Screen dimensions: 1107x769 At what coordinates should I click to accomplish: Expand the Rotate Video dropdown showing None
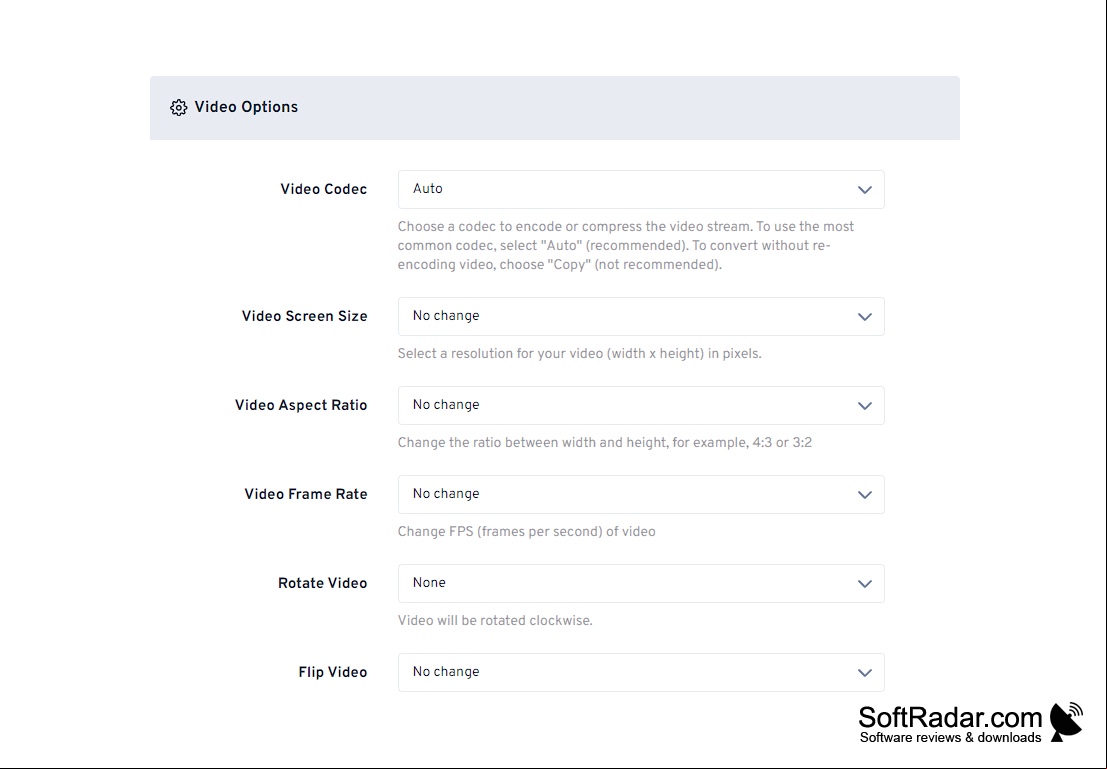(641, 583)
